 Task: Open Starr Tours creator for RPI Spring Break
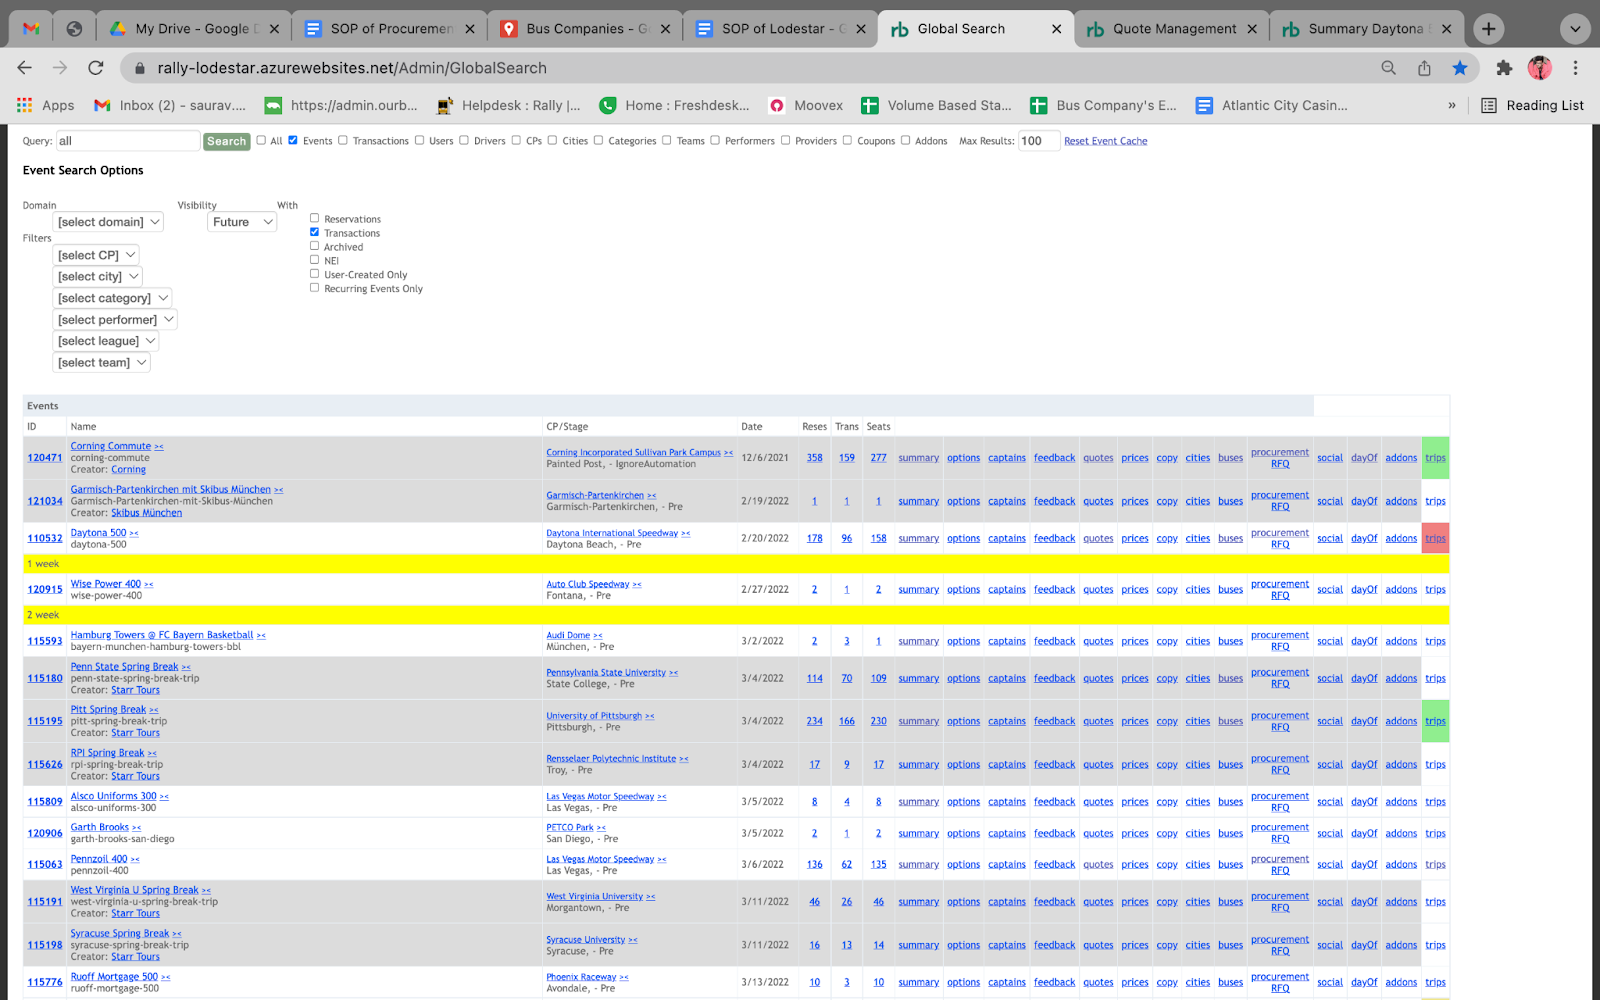coord(135,776)
